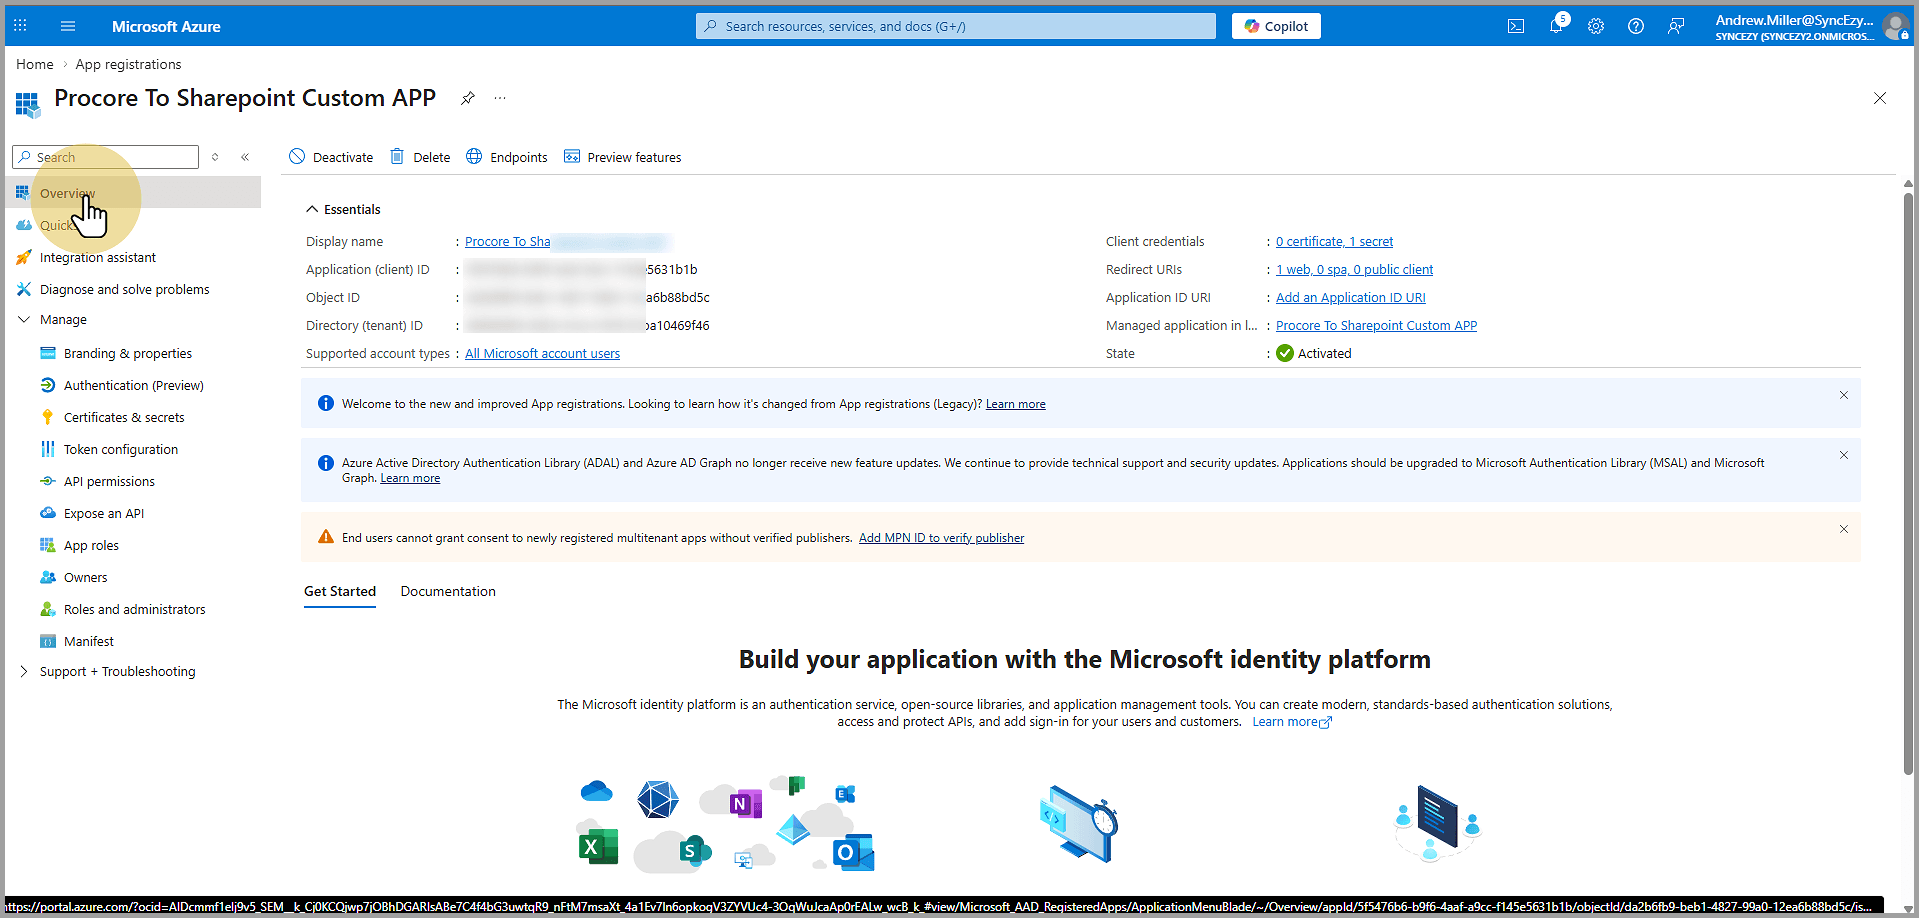This screenshot has width=1919, height=918.
Task: Click the vertical scrollbar on the right
Action: point(1908,480)
